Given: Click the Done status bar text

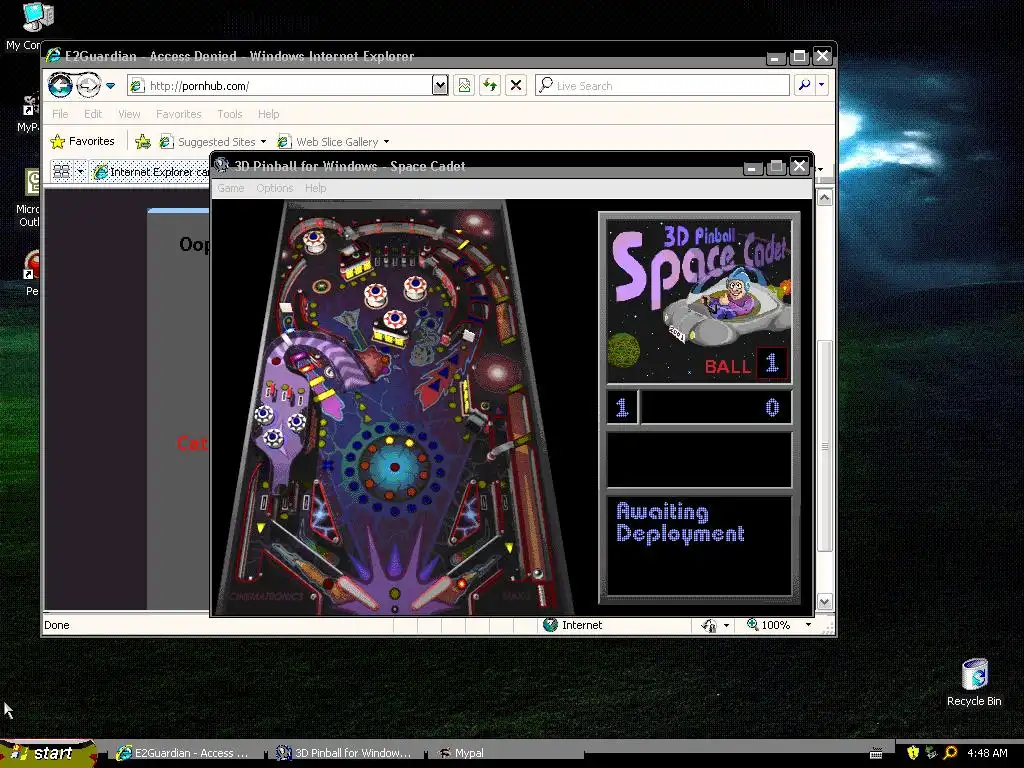Looking at the screenshot, I should click(x=57, y=625).
